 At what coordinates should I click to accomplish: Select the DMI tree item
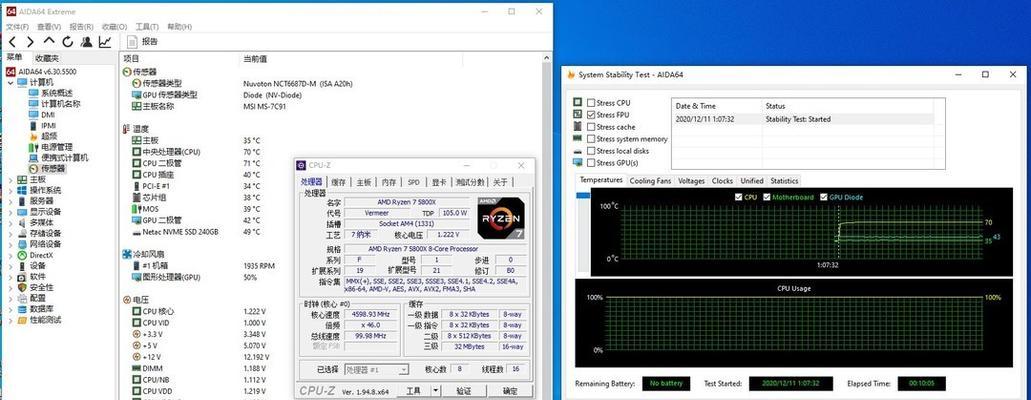48,114
